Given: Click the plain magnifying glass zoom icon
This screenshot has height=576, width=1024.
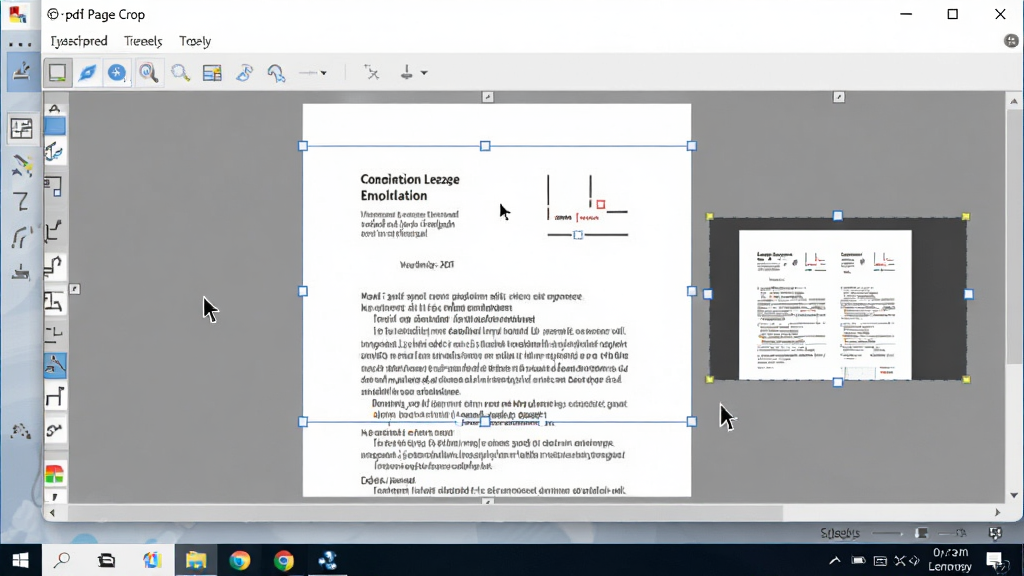Looking at the screenshot, I should click(x=180, y=72).
